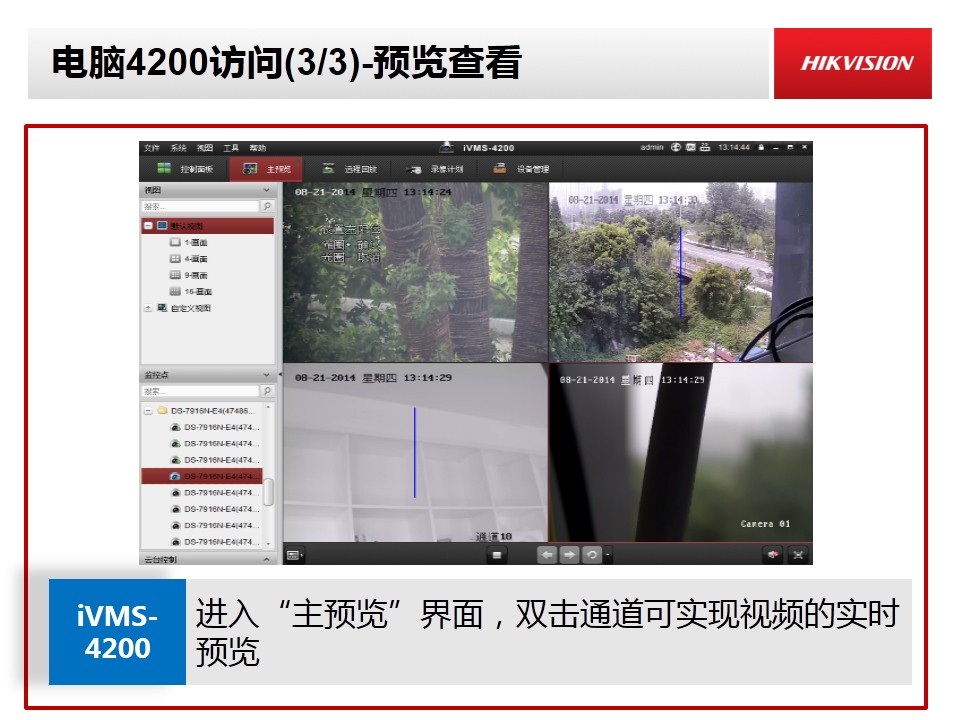Open the 控制面板 control panel tab
960x720 pixels.
coord(186,169)
